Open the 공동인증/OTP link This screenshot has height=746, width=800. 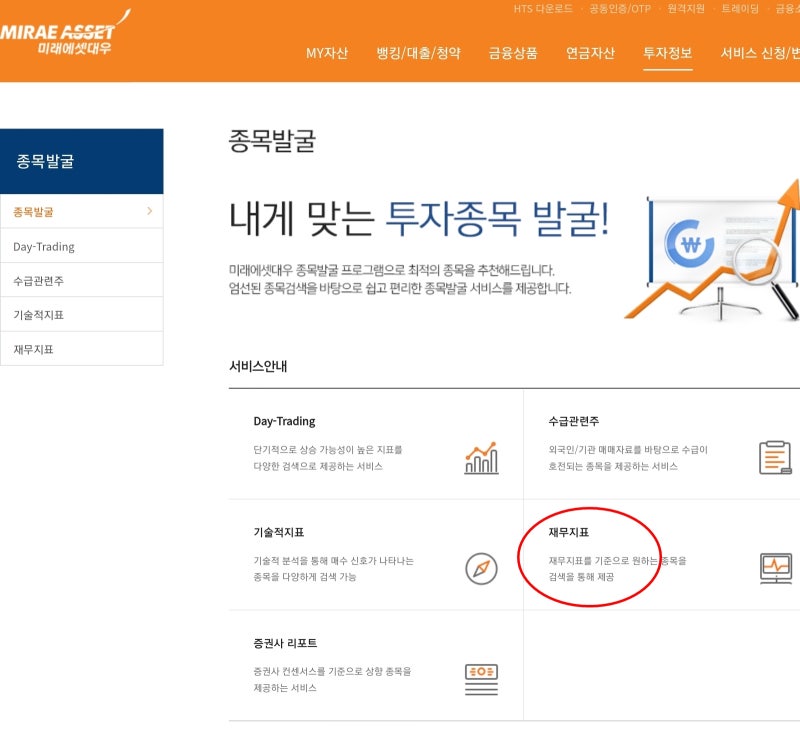(x=620, y=9)
